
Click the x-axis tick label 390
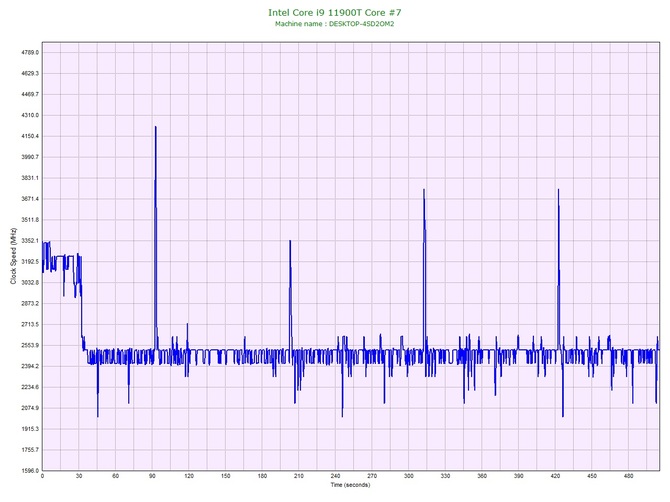pyautogui.click(x=519, y=476)
